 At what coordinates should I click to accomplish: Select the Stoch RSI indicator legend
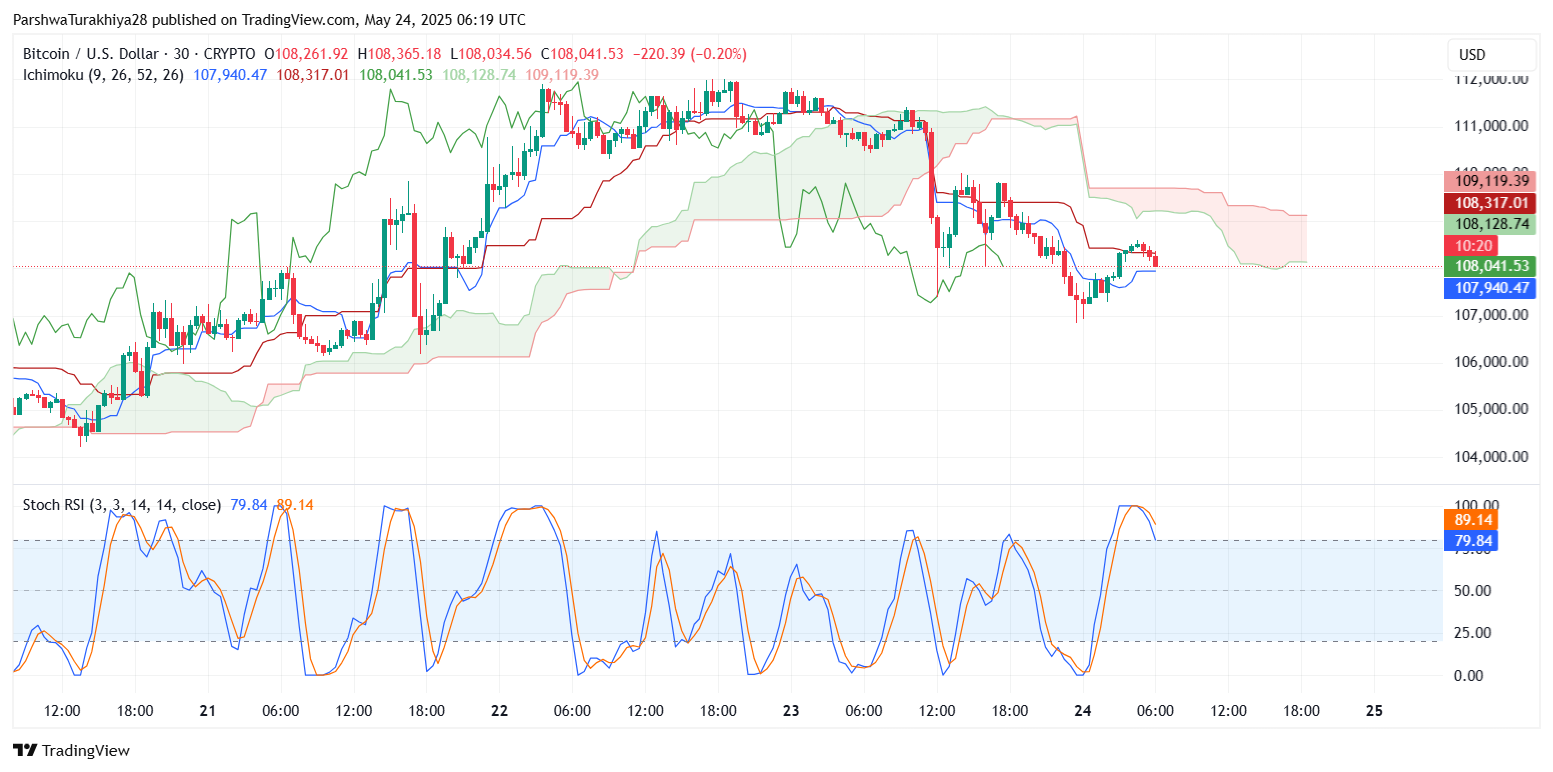(x=122, y=505)
